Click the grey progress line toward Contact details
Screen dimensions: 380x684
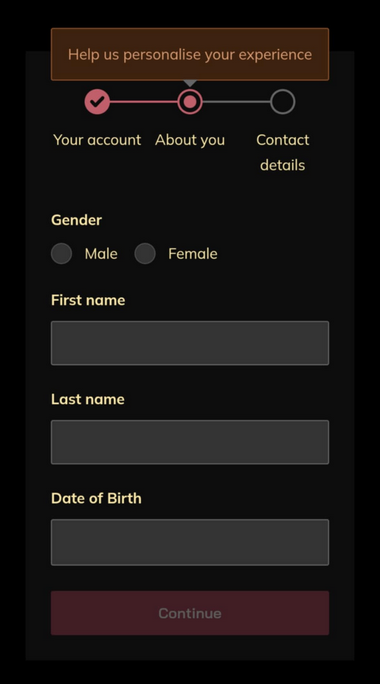click(236, 102)
